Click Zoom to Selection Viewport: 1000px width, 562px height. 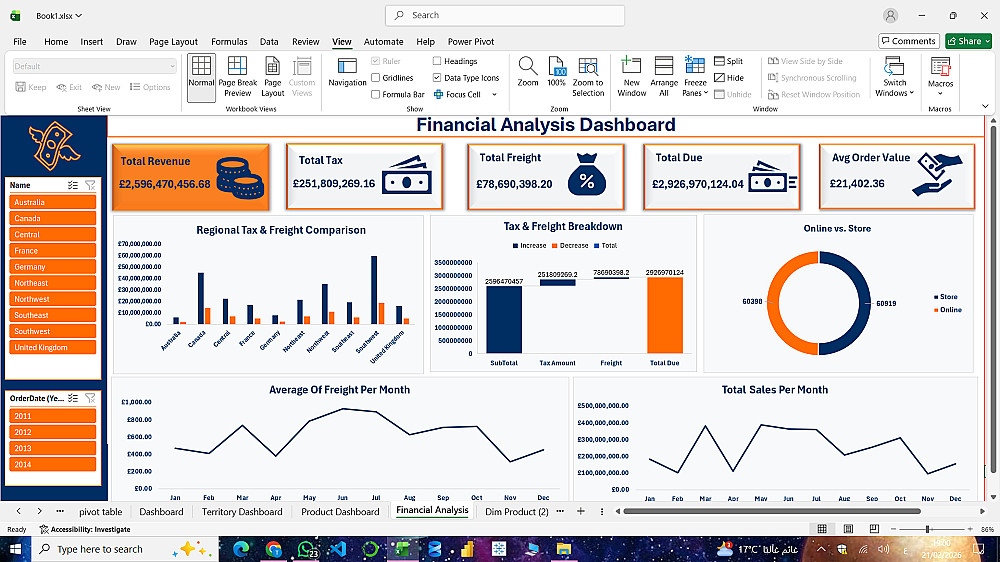click(587, 77)
